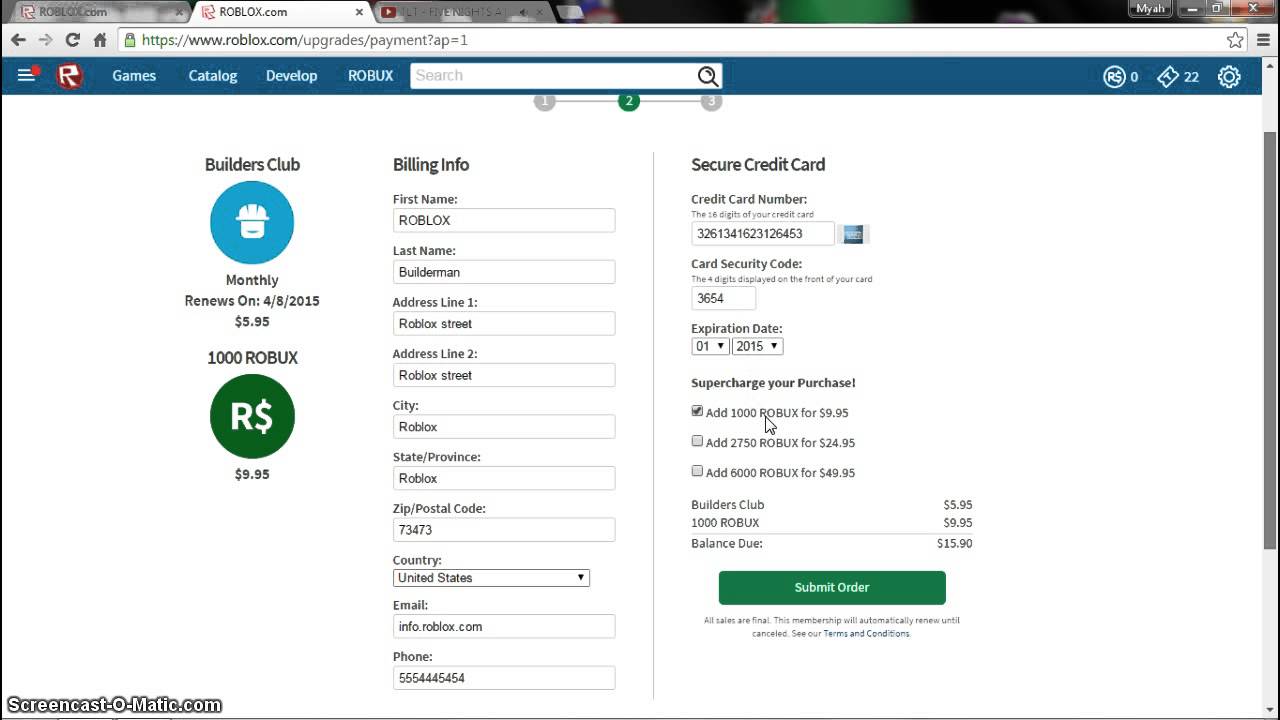Open the Country dropdown

pyautogui.click(x=491, y=578)
